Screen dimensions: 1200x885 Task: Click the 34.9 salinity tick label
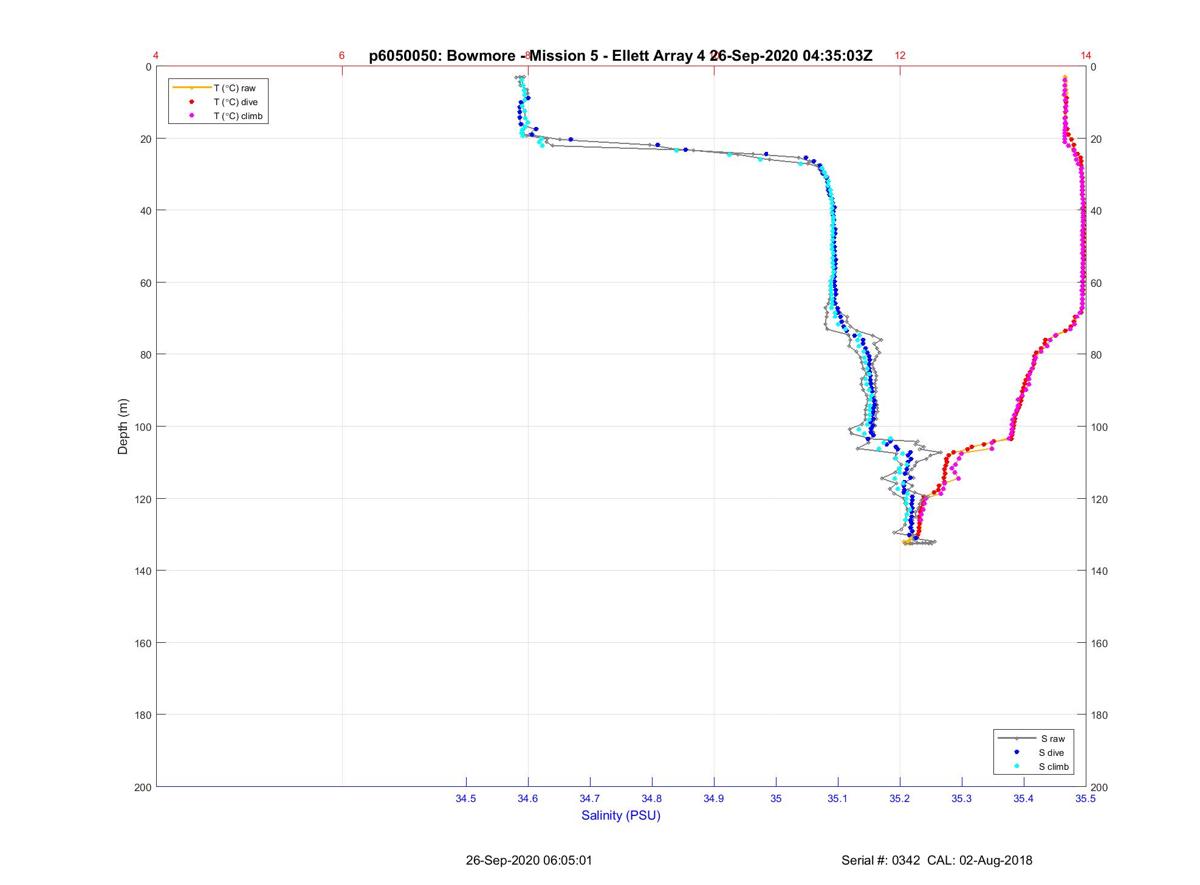pyautogui.click(x=714, y=799)
